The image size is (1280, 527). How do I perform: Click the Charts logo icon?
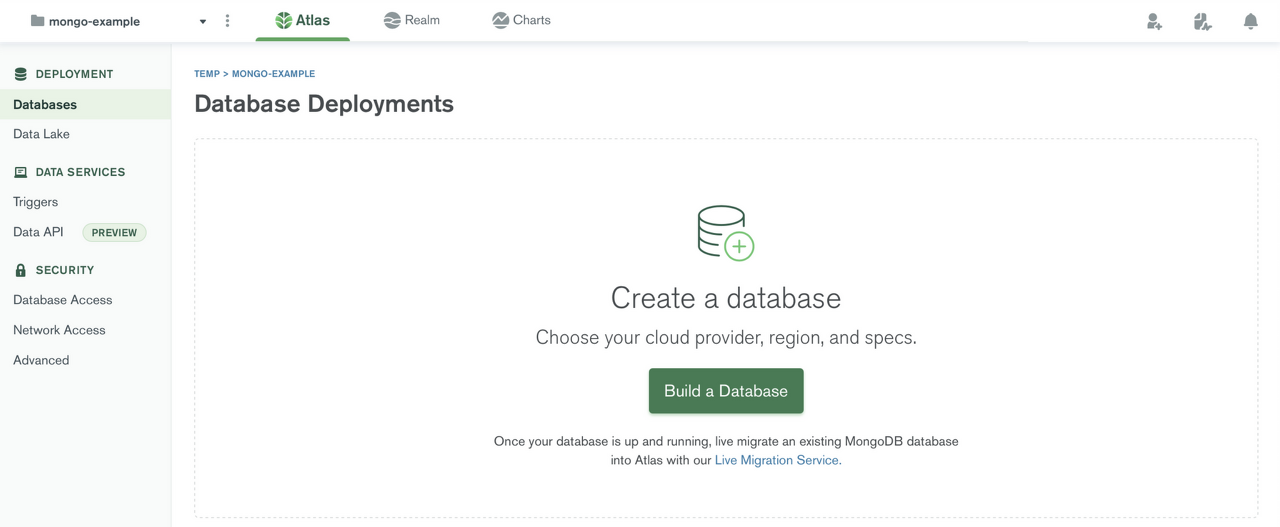click(x=500, y=20)
